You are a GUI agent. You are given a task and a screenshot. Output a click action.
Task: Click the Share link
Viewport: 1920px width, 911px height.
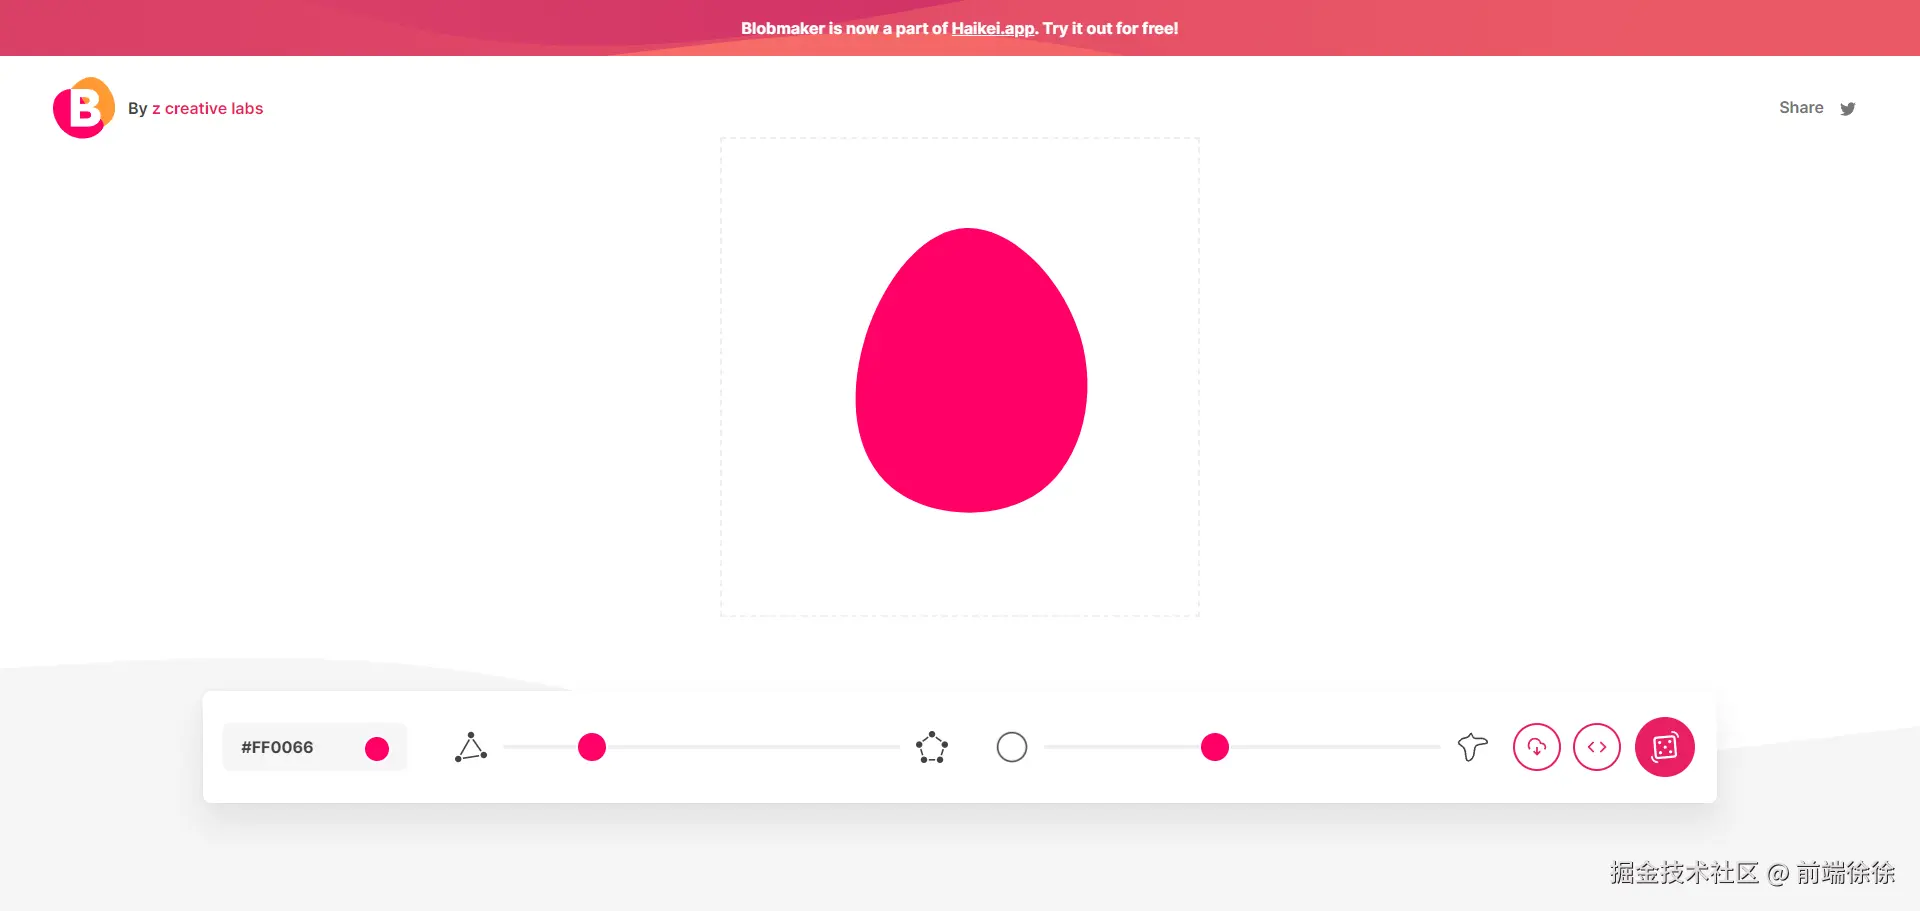coord(1801,108)
